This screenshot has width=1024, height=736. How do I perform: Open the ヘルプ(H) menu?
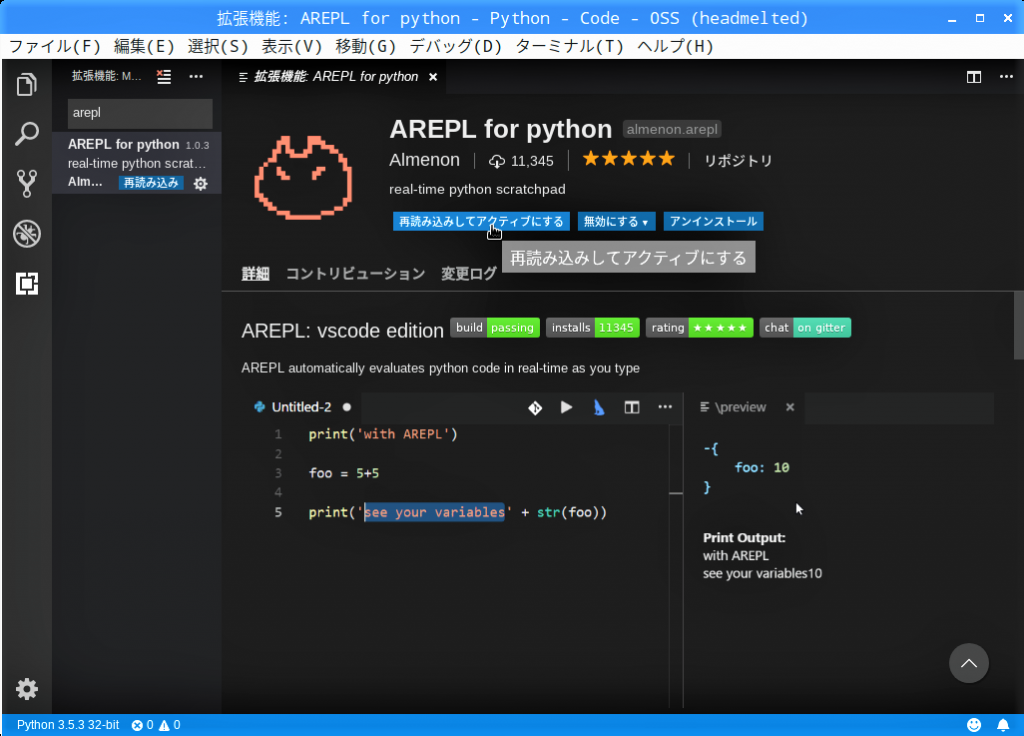click(x=675, y=46)
